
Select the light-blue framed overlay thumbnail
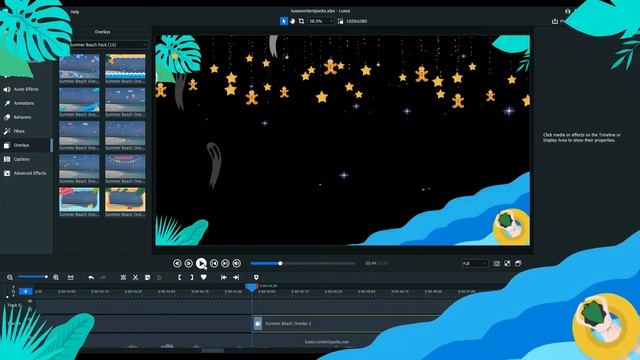click(x=79, y=200)
